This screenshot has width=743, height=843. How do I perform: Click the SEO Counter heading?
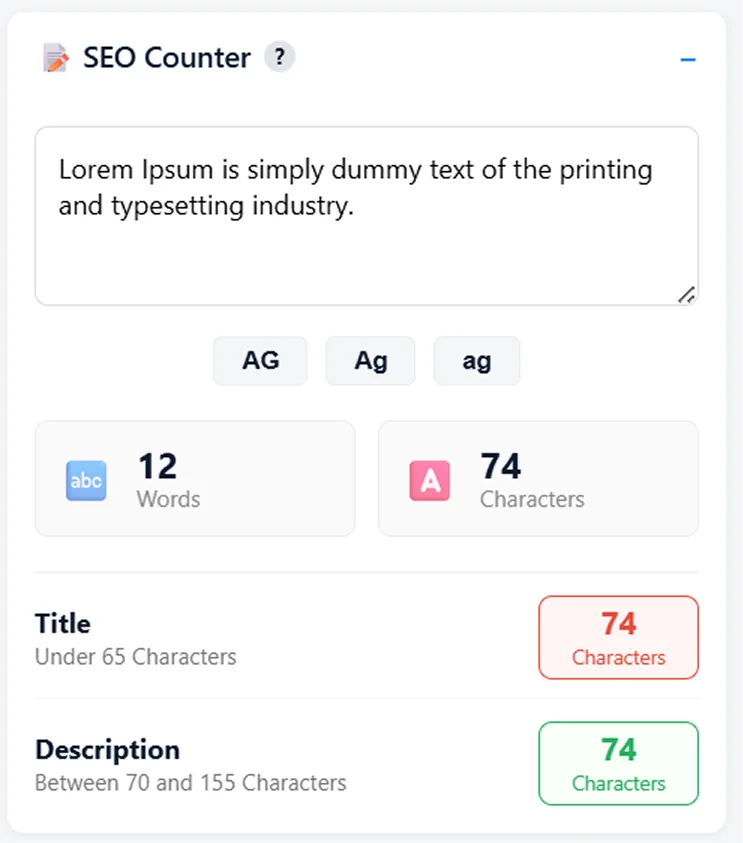point(165,58)
